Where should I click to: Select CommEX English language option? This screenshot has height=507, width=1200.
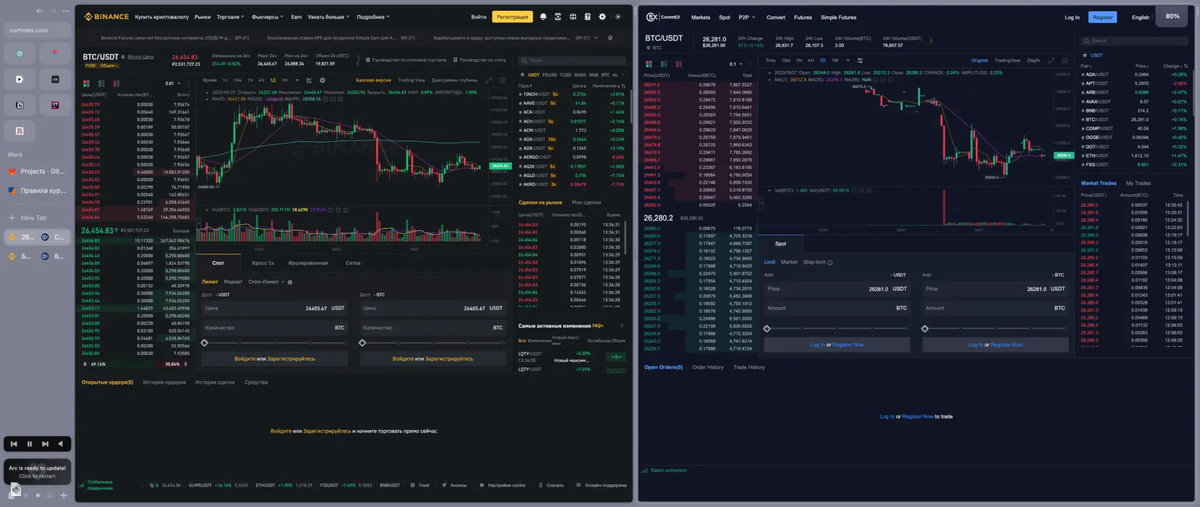point(1140,17)
